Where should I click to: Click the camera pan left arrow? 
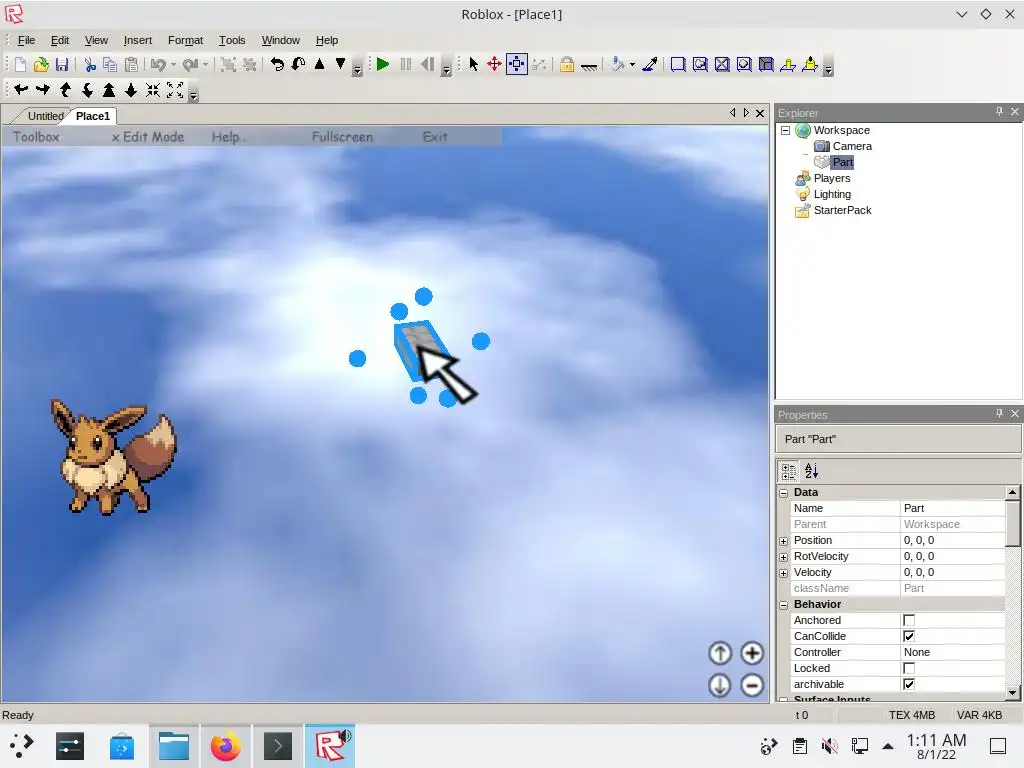click(21, 89)
